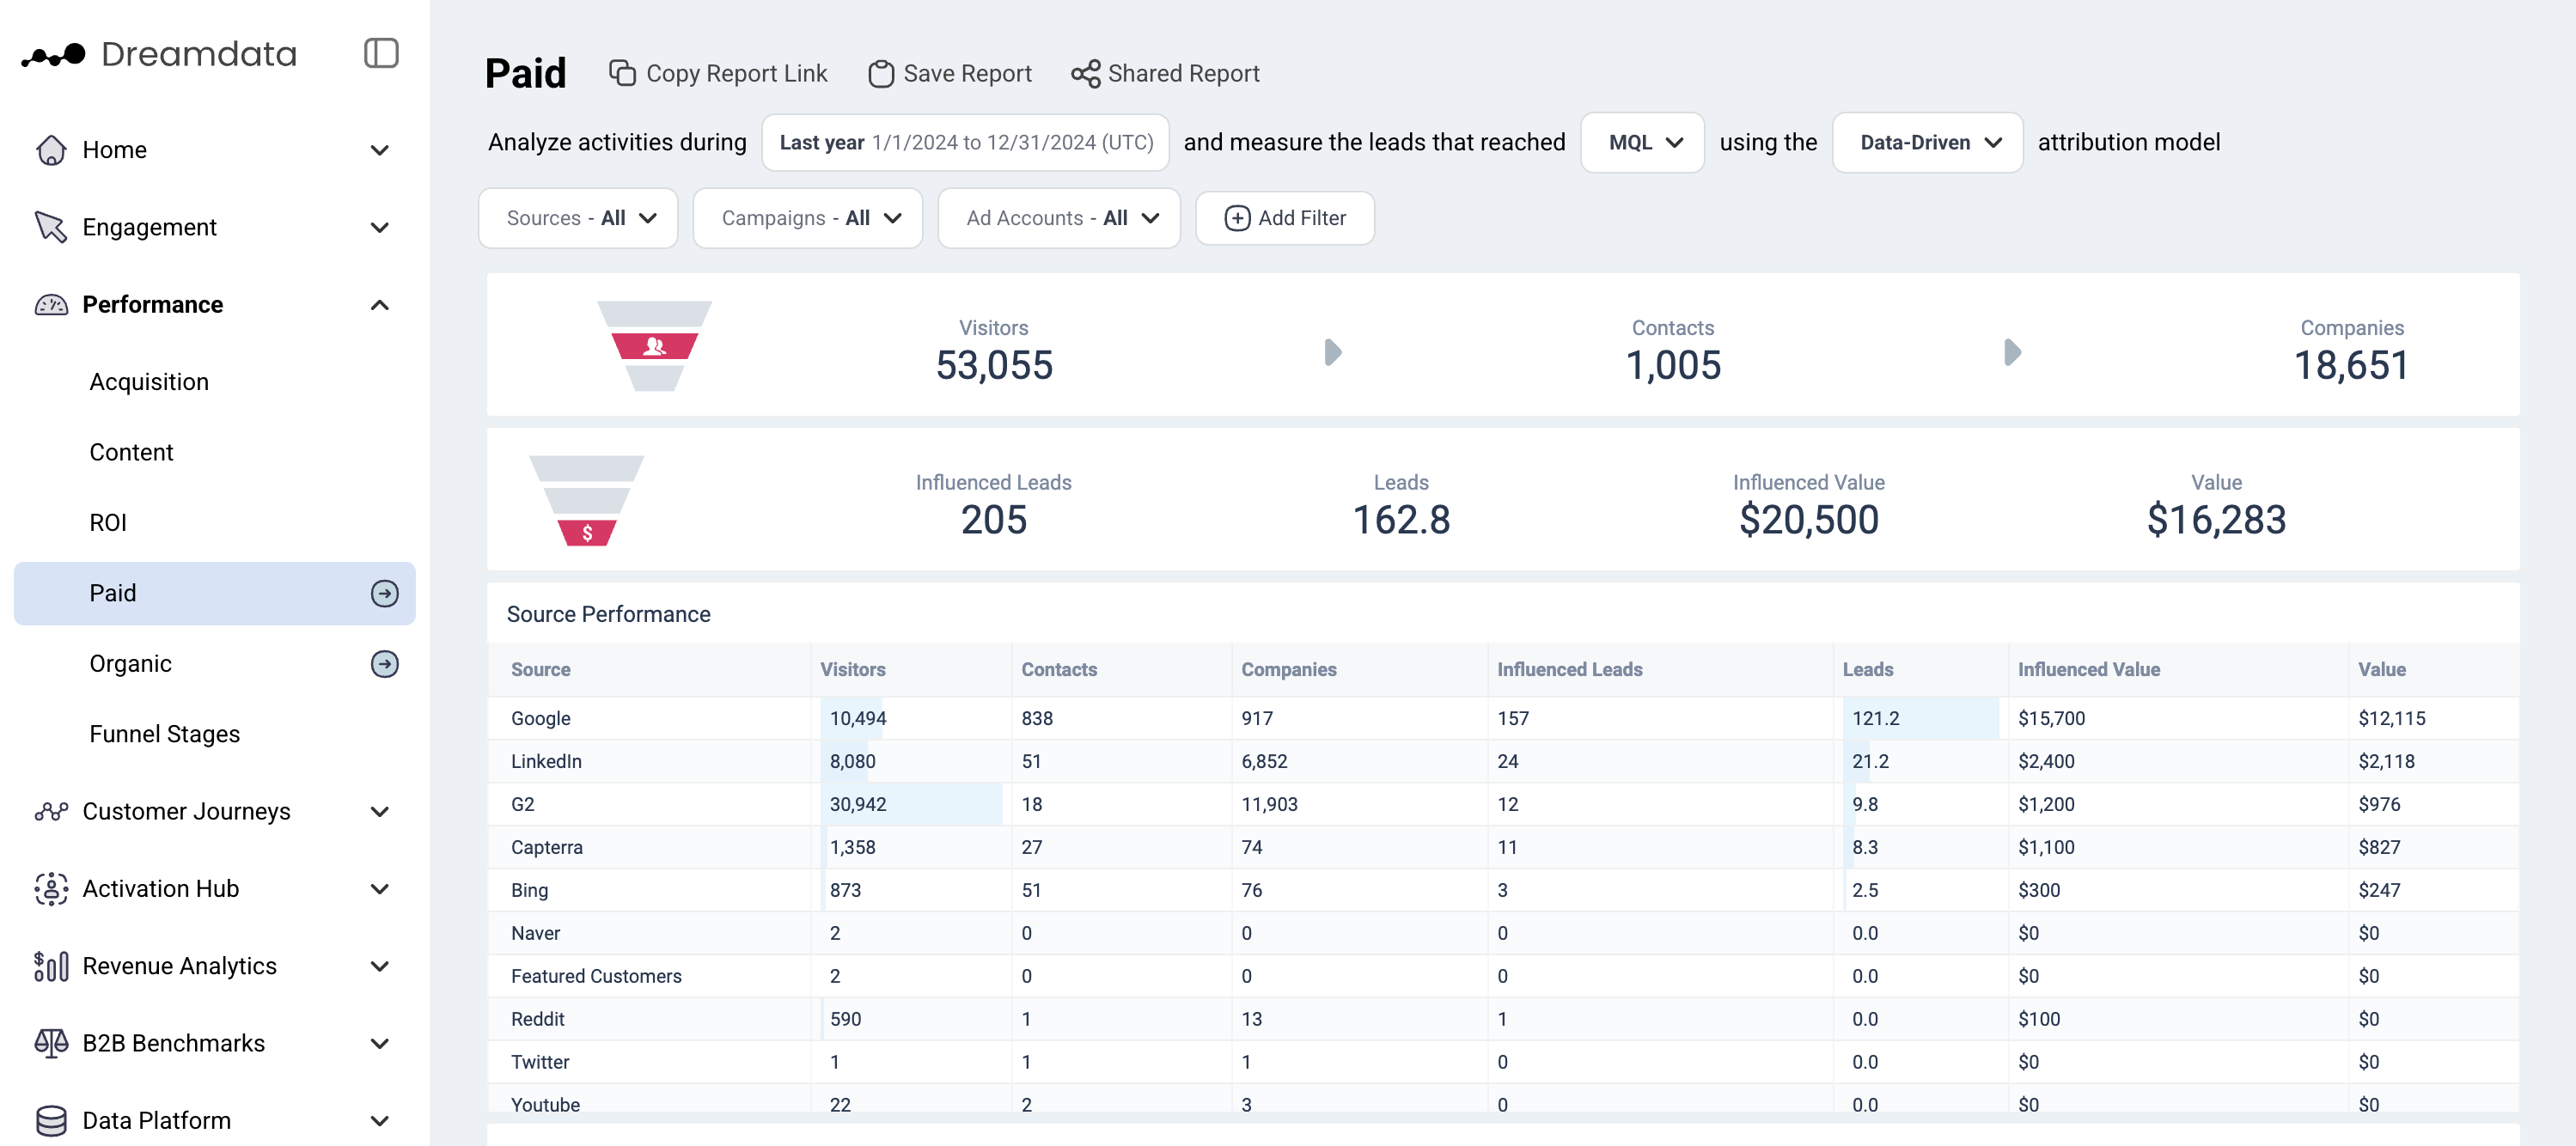Sort the table by Influenced Leads column

1569,669
